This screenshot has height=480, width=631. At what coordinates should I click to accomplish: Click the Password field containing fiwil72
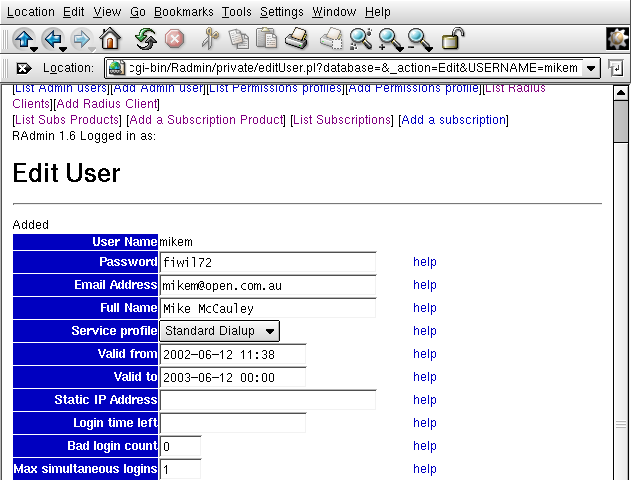tap(268, 262)
